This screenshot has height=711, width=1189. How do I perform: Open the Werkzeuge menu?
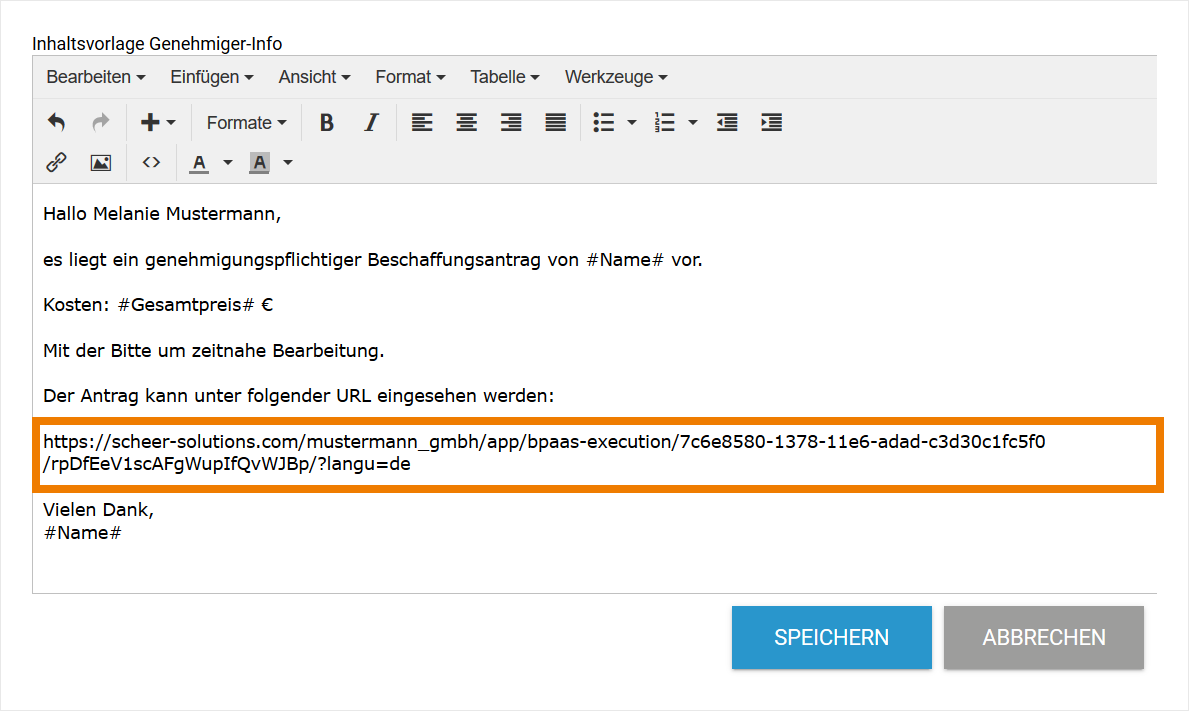coord(615,77)
